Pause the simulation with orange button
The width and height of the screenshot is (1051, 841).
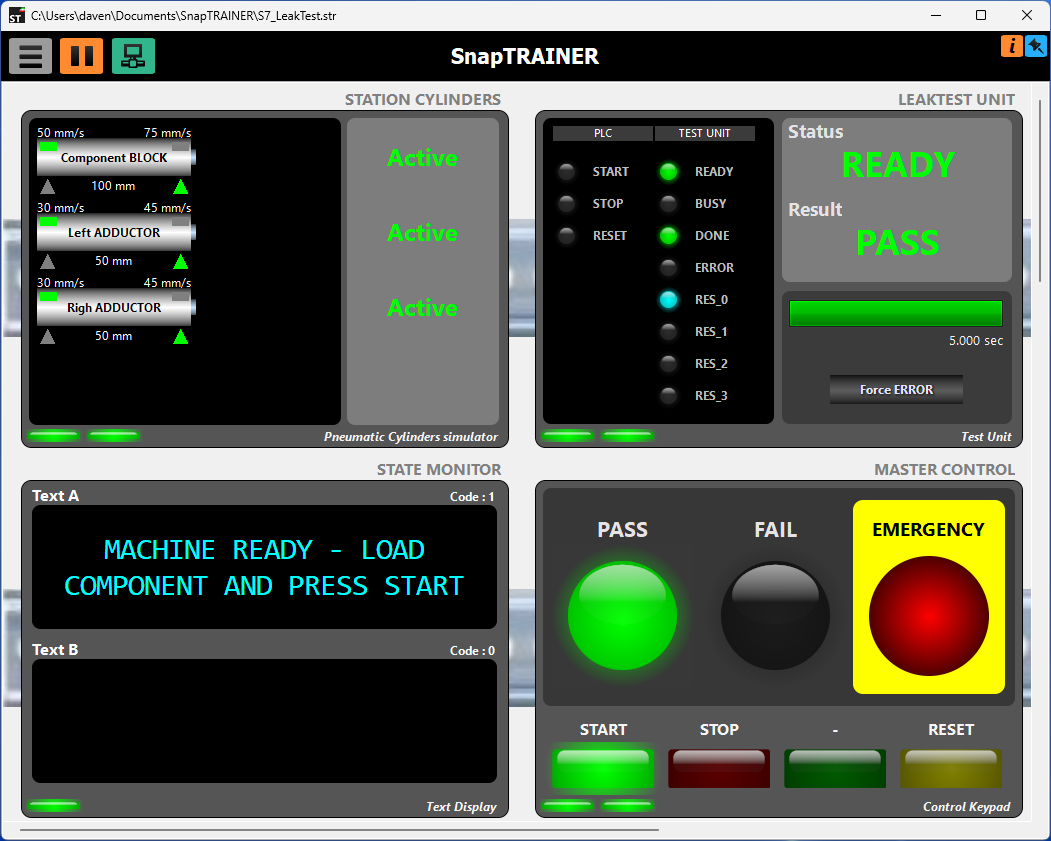click(x=82, y=56)
